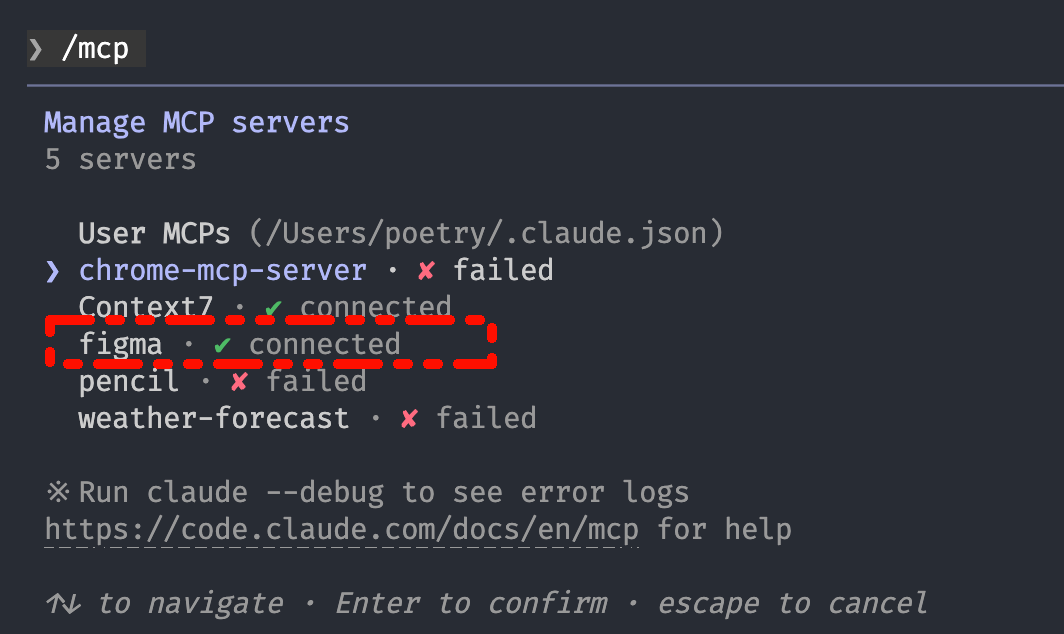Click the .claude.json config file path
This screenshot has height=634, width=1064.
(484, 234)
